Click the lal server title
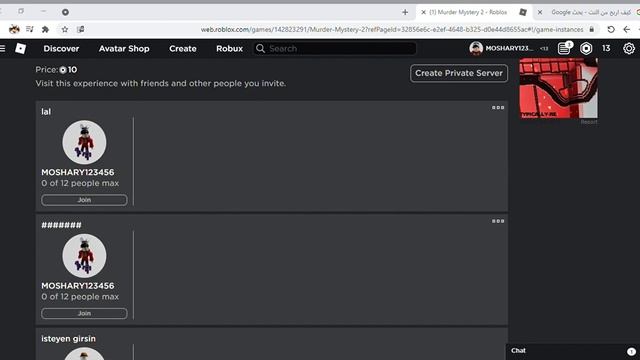 [x=46, y=112]
